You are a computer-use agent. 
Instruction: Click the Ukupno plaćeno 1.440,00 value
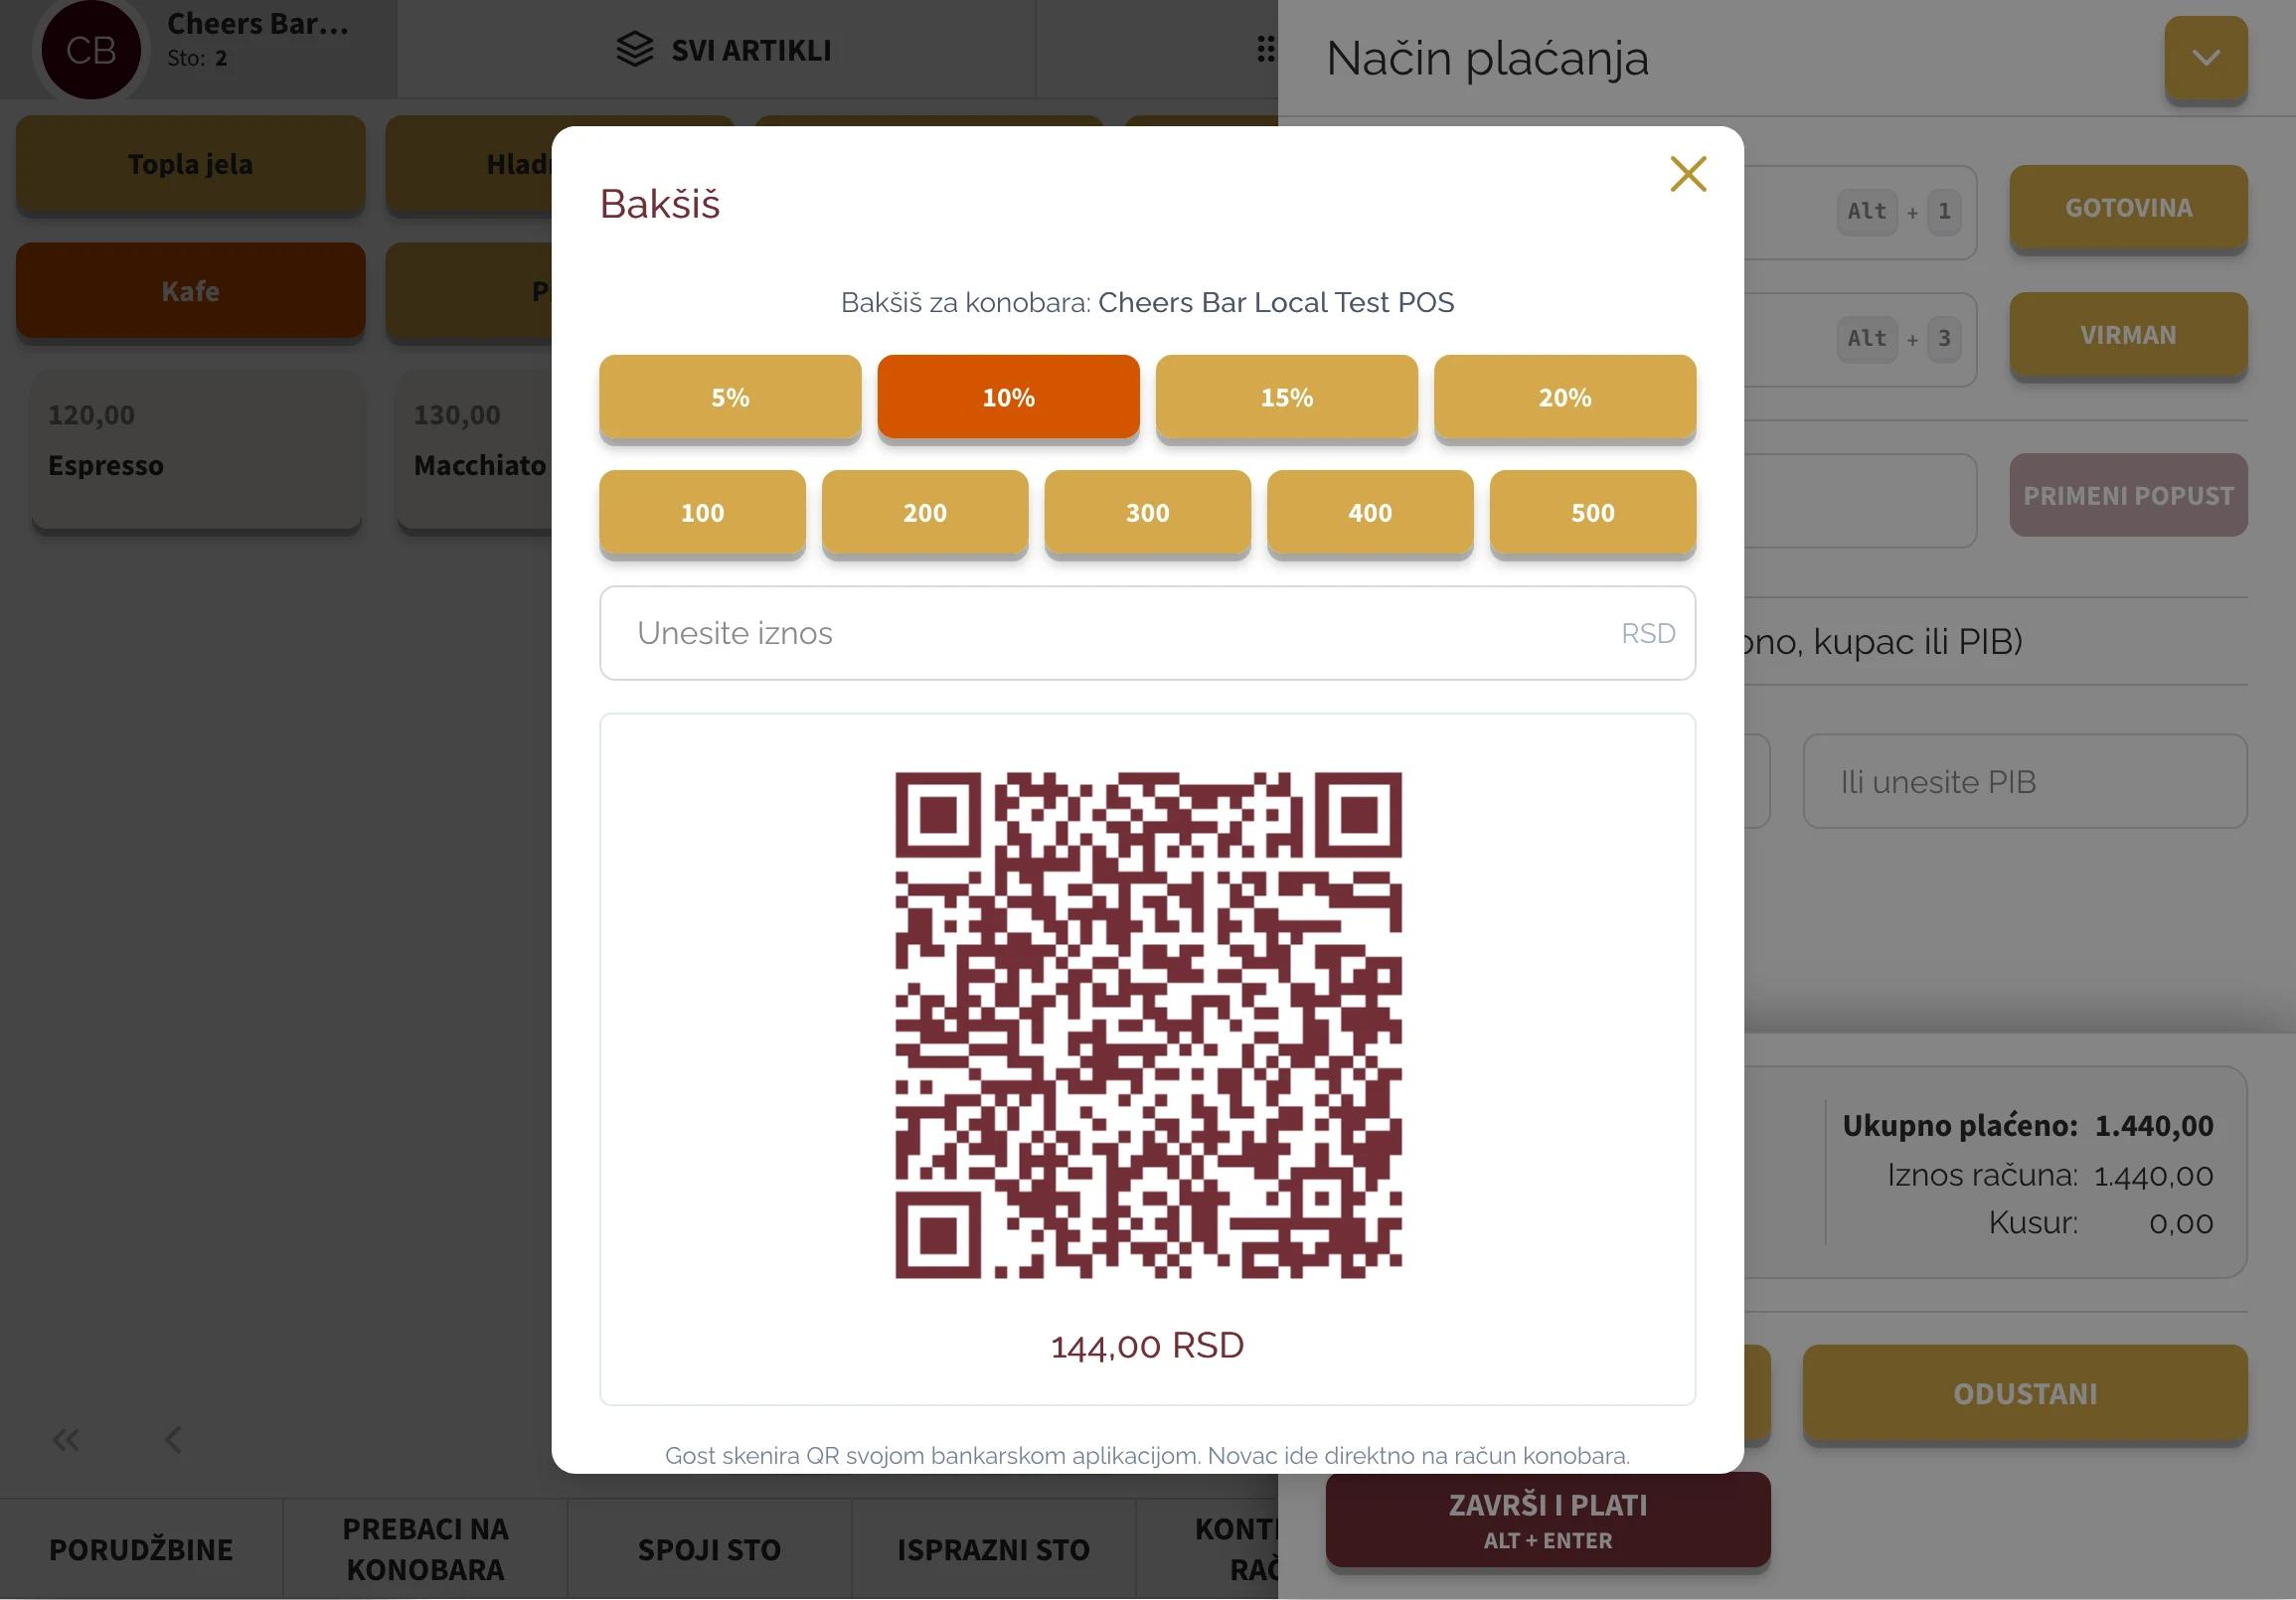pyautogui.click(x=2154, y=1126)
